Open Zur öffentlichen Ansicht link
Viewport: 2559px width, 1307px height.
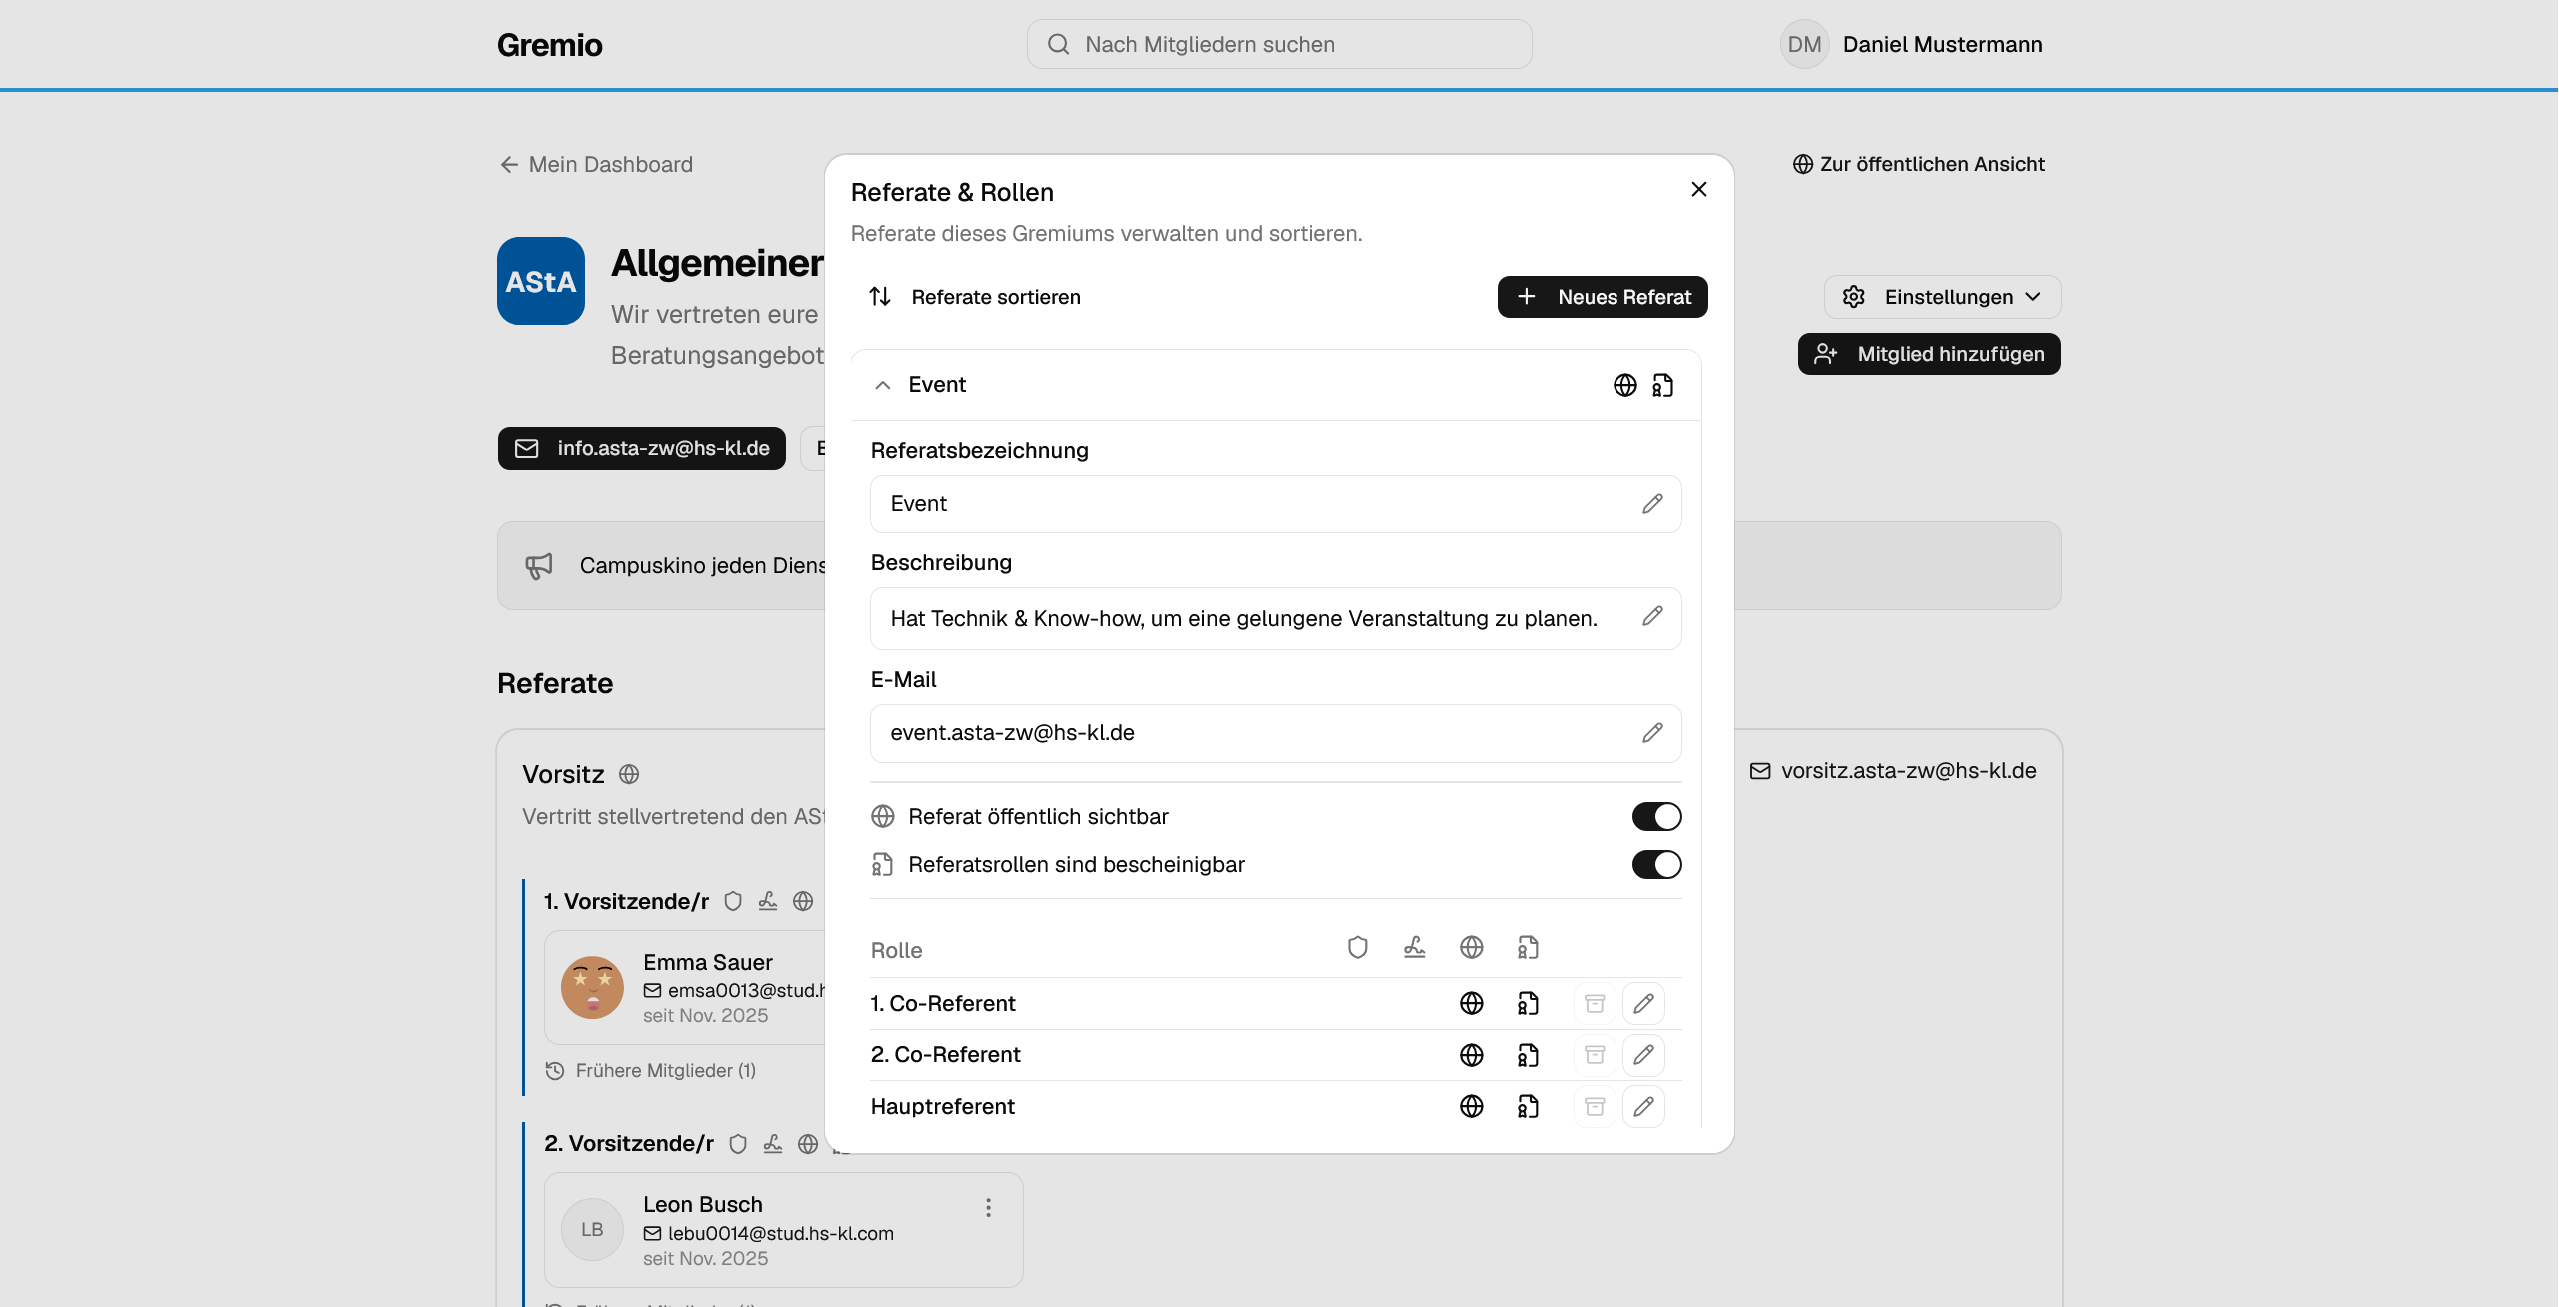pos(1918,164)
